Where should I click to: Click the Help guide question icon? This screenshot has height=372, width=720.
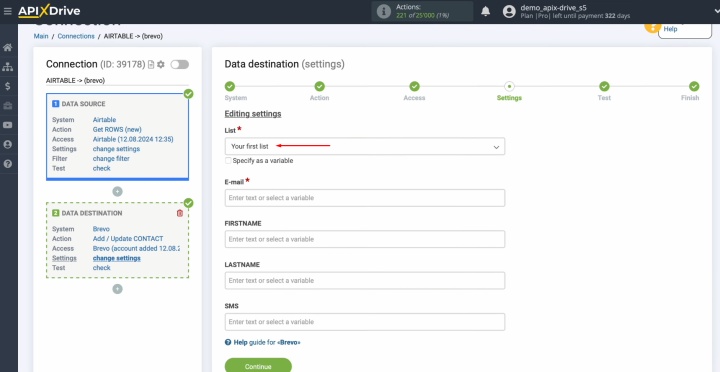coord(228,342)
